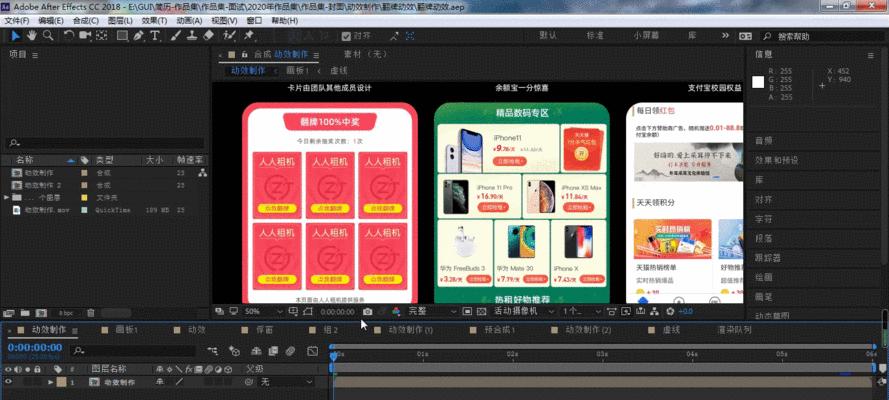Image resolution: width=889 pixels, height=400 pixels.
Task: Open the grid and guide options dropdown
Action: pyautogui.click(x=294, y=312)
